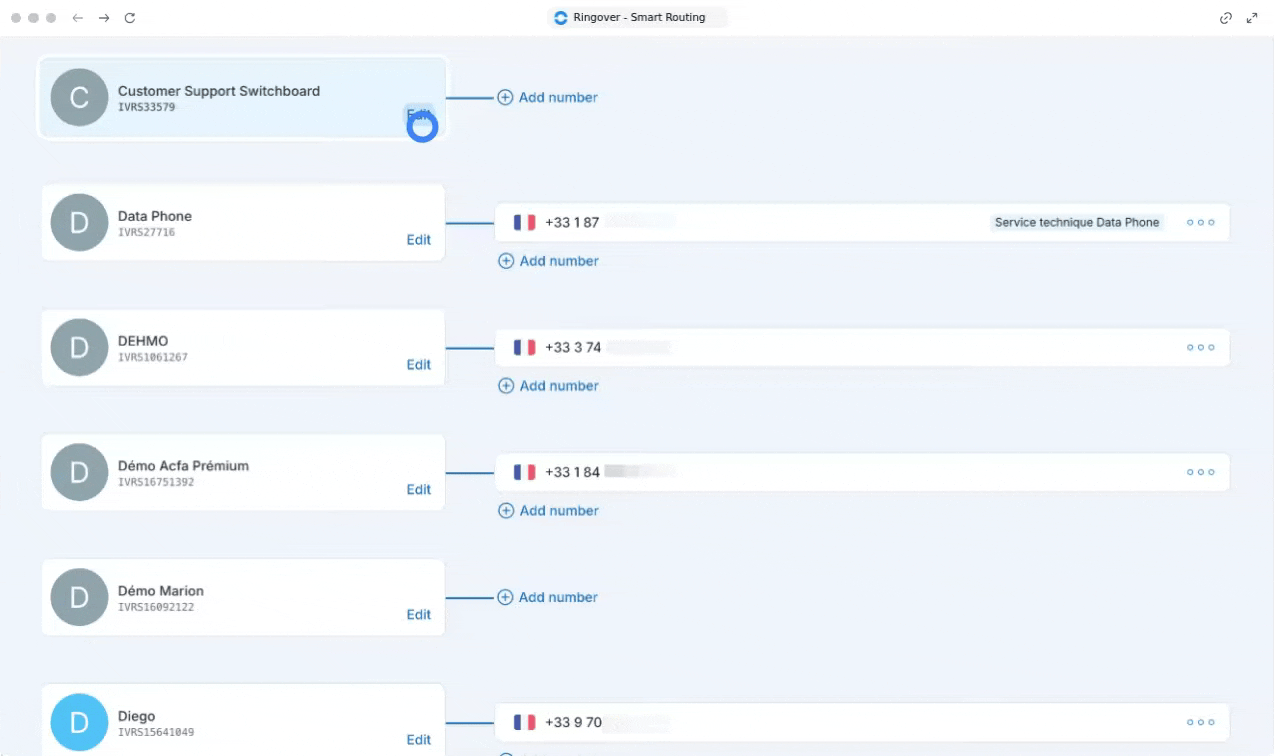Edit the Data Phone IVR
The width and height of the screenshot is (1274, 756).
coord(419,240)
